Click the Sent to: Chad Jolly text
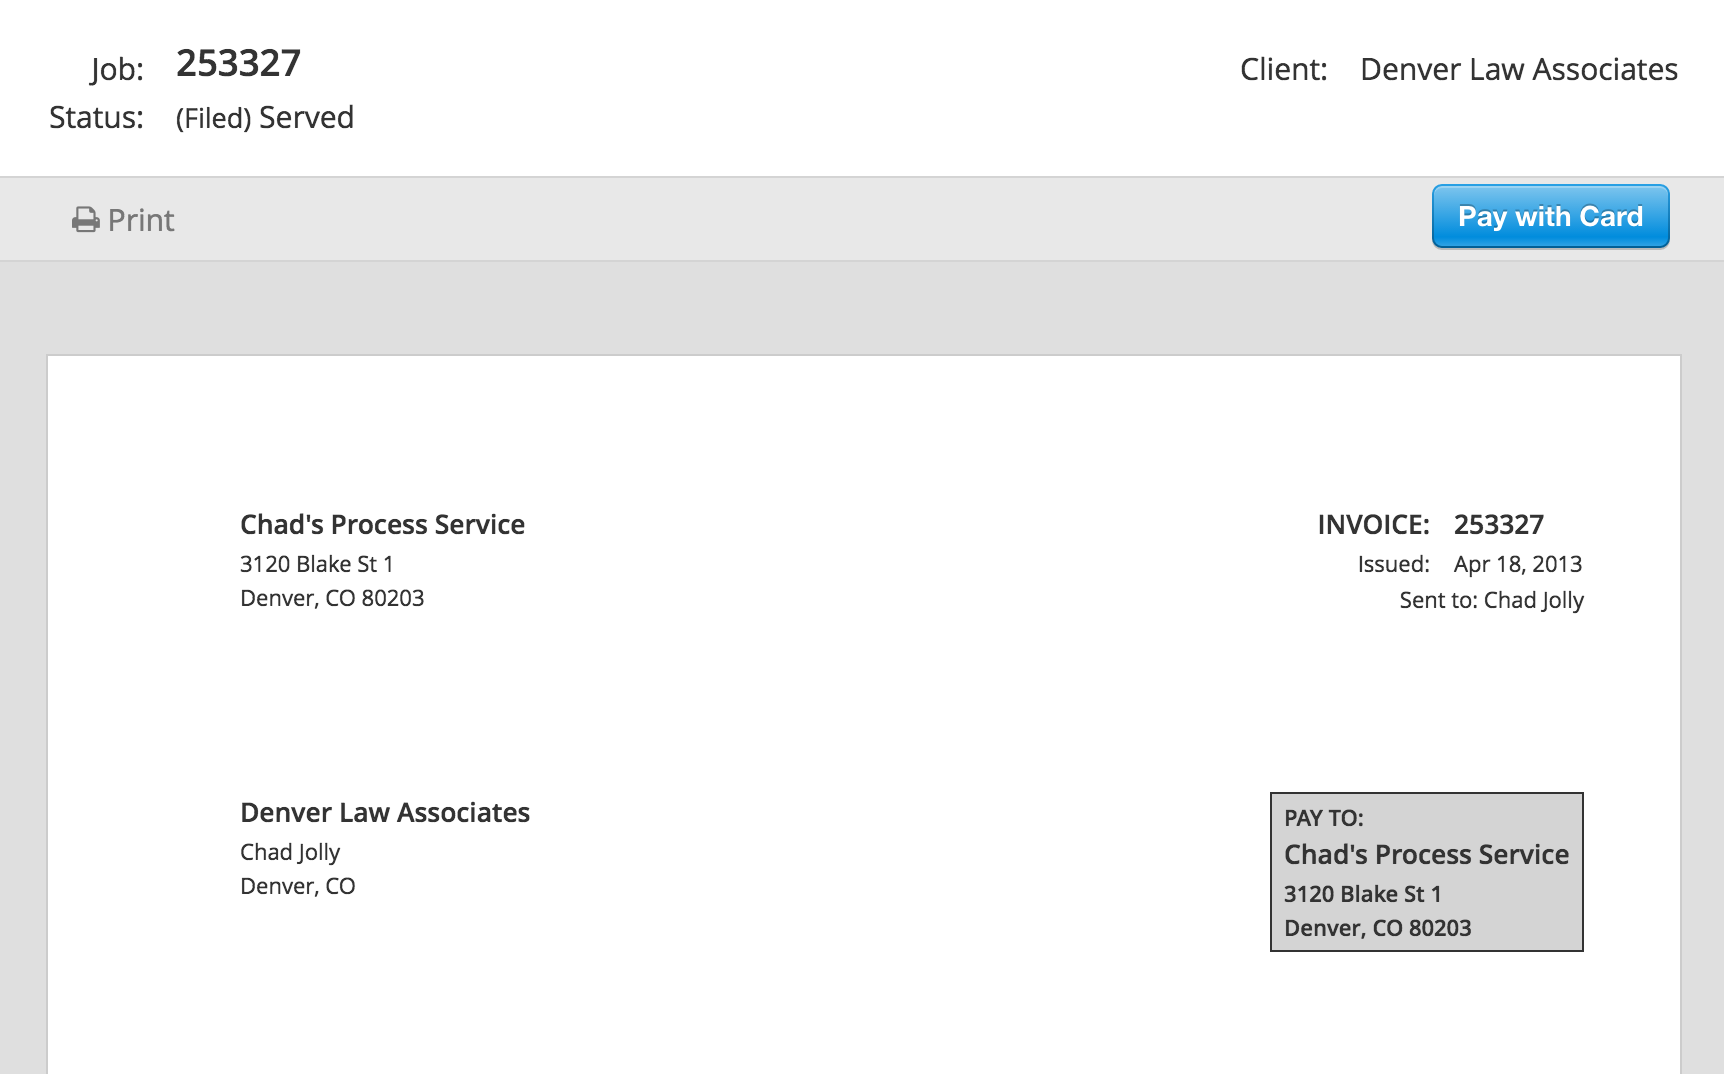1724x1074 pixels. click(1489, 600)
